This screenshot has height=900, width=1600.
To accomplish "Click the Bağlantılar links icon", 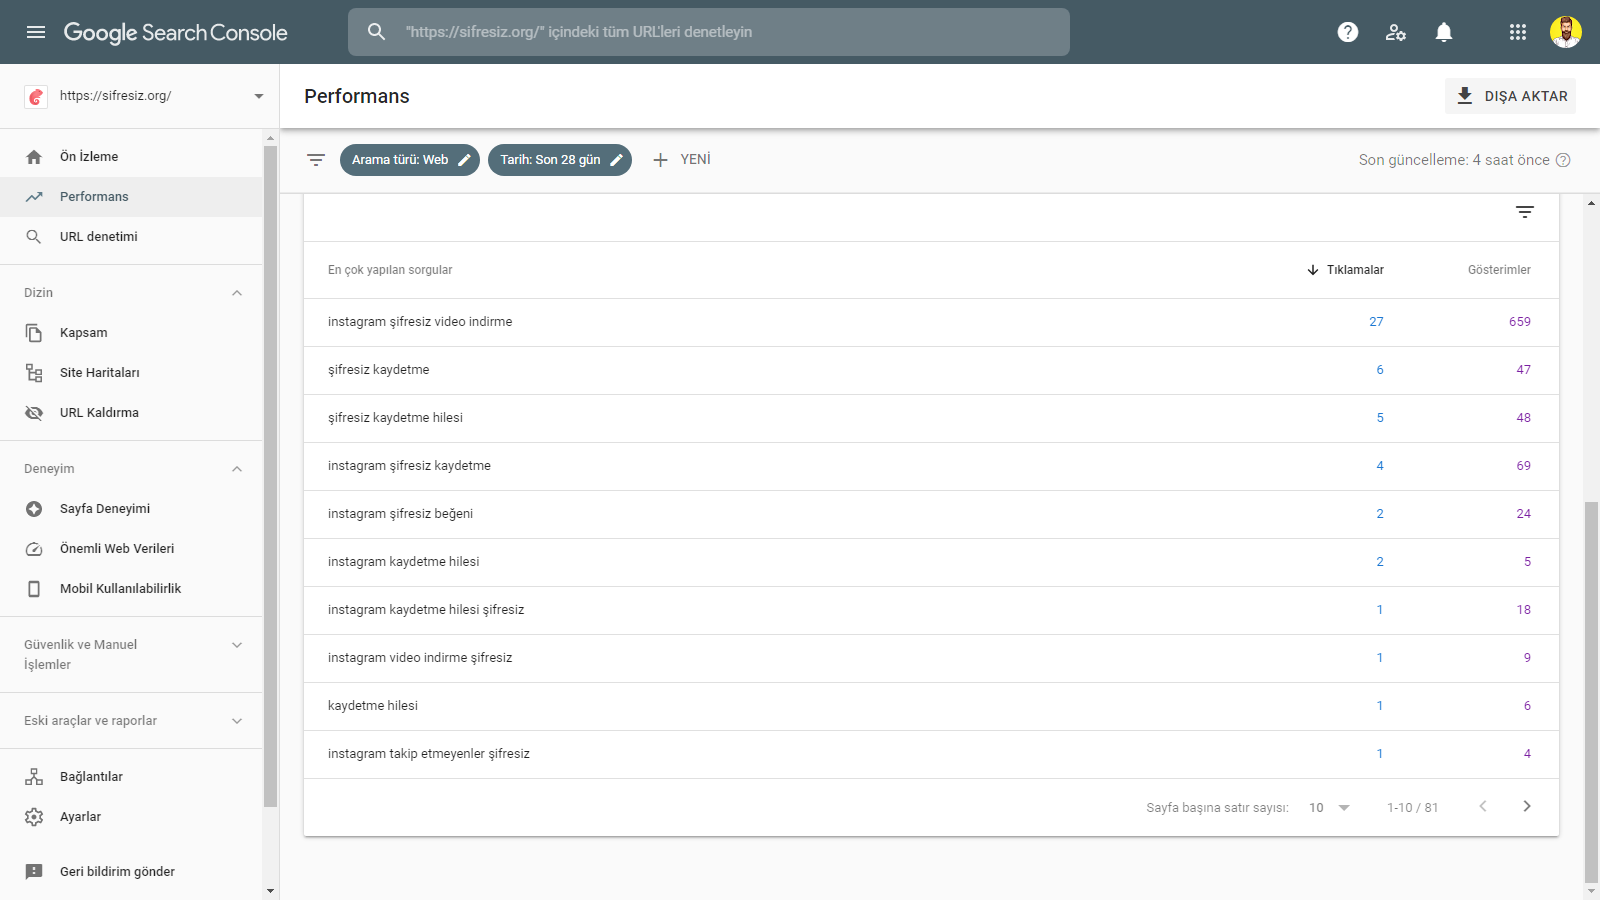I will (34, 777).
